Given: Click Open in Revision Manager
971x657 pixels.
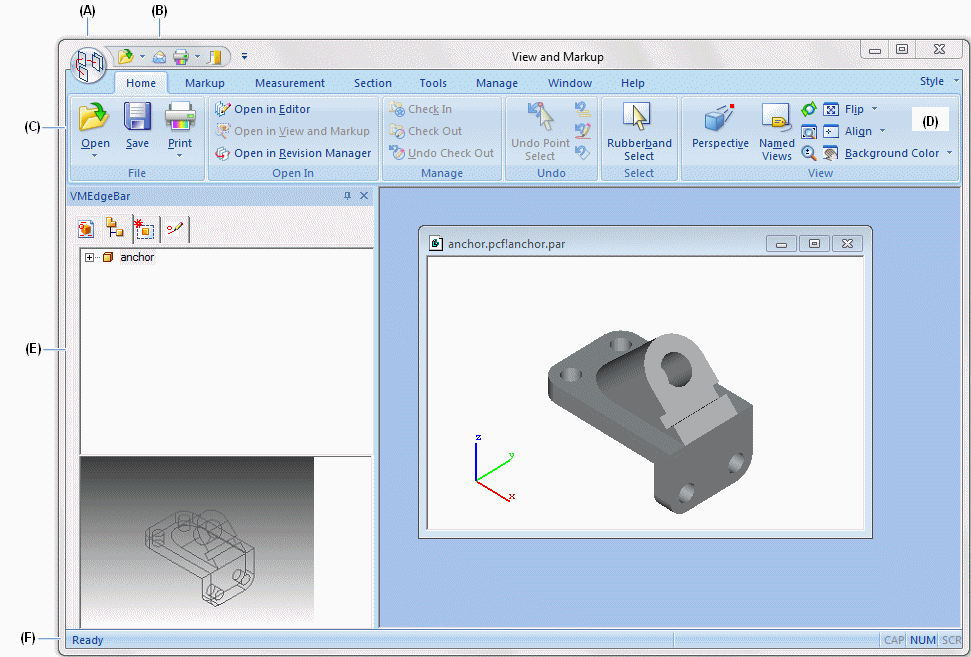Looking at the screenshot, I should pos(301,153).
